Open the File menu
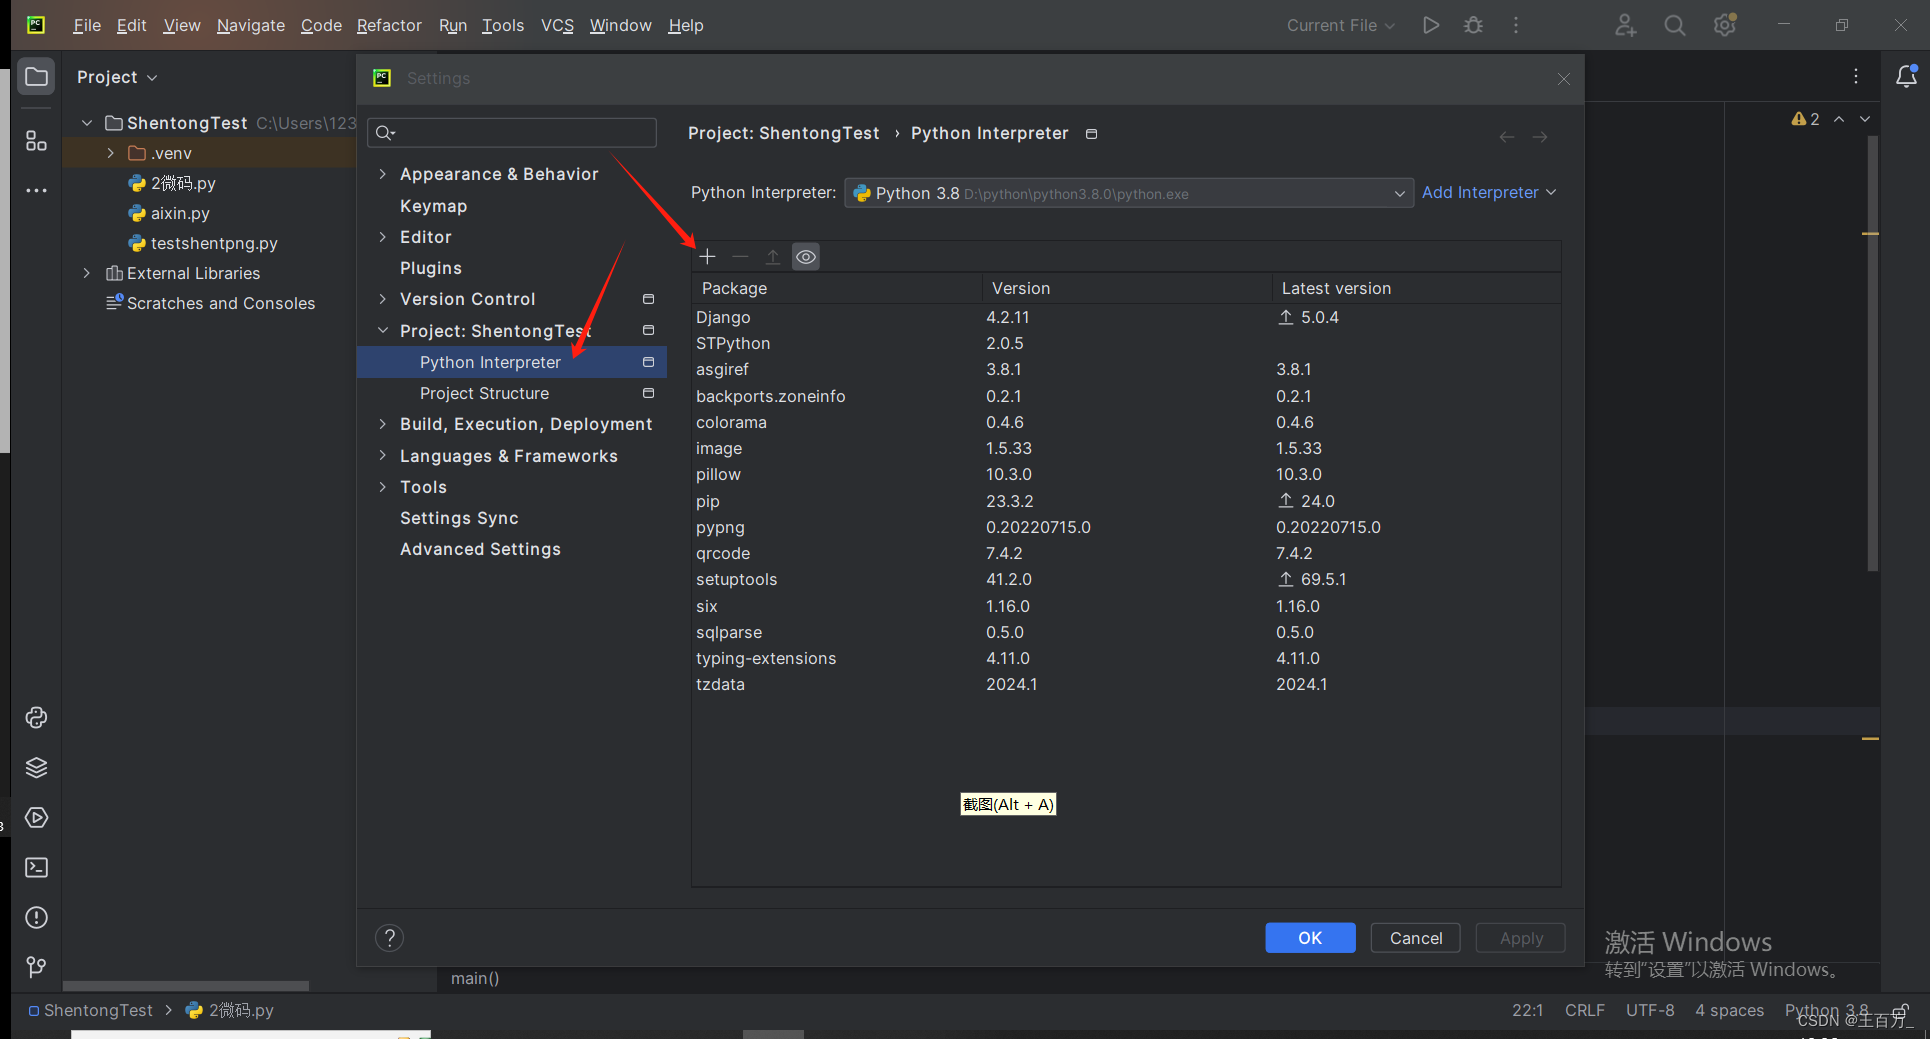 coord(87,25)
